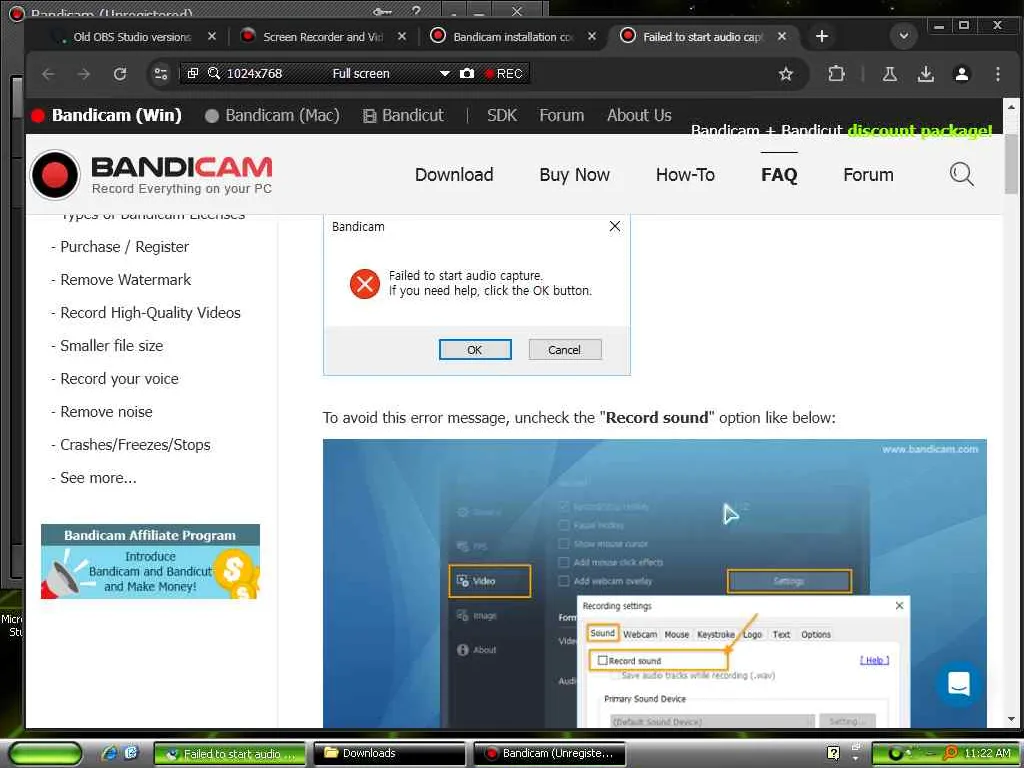Close the Old OBS Studio versions tab
The height and width of the screenshot is (768, 1024).
(212, 37)
